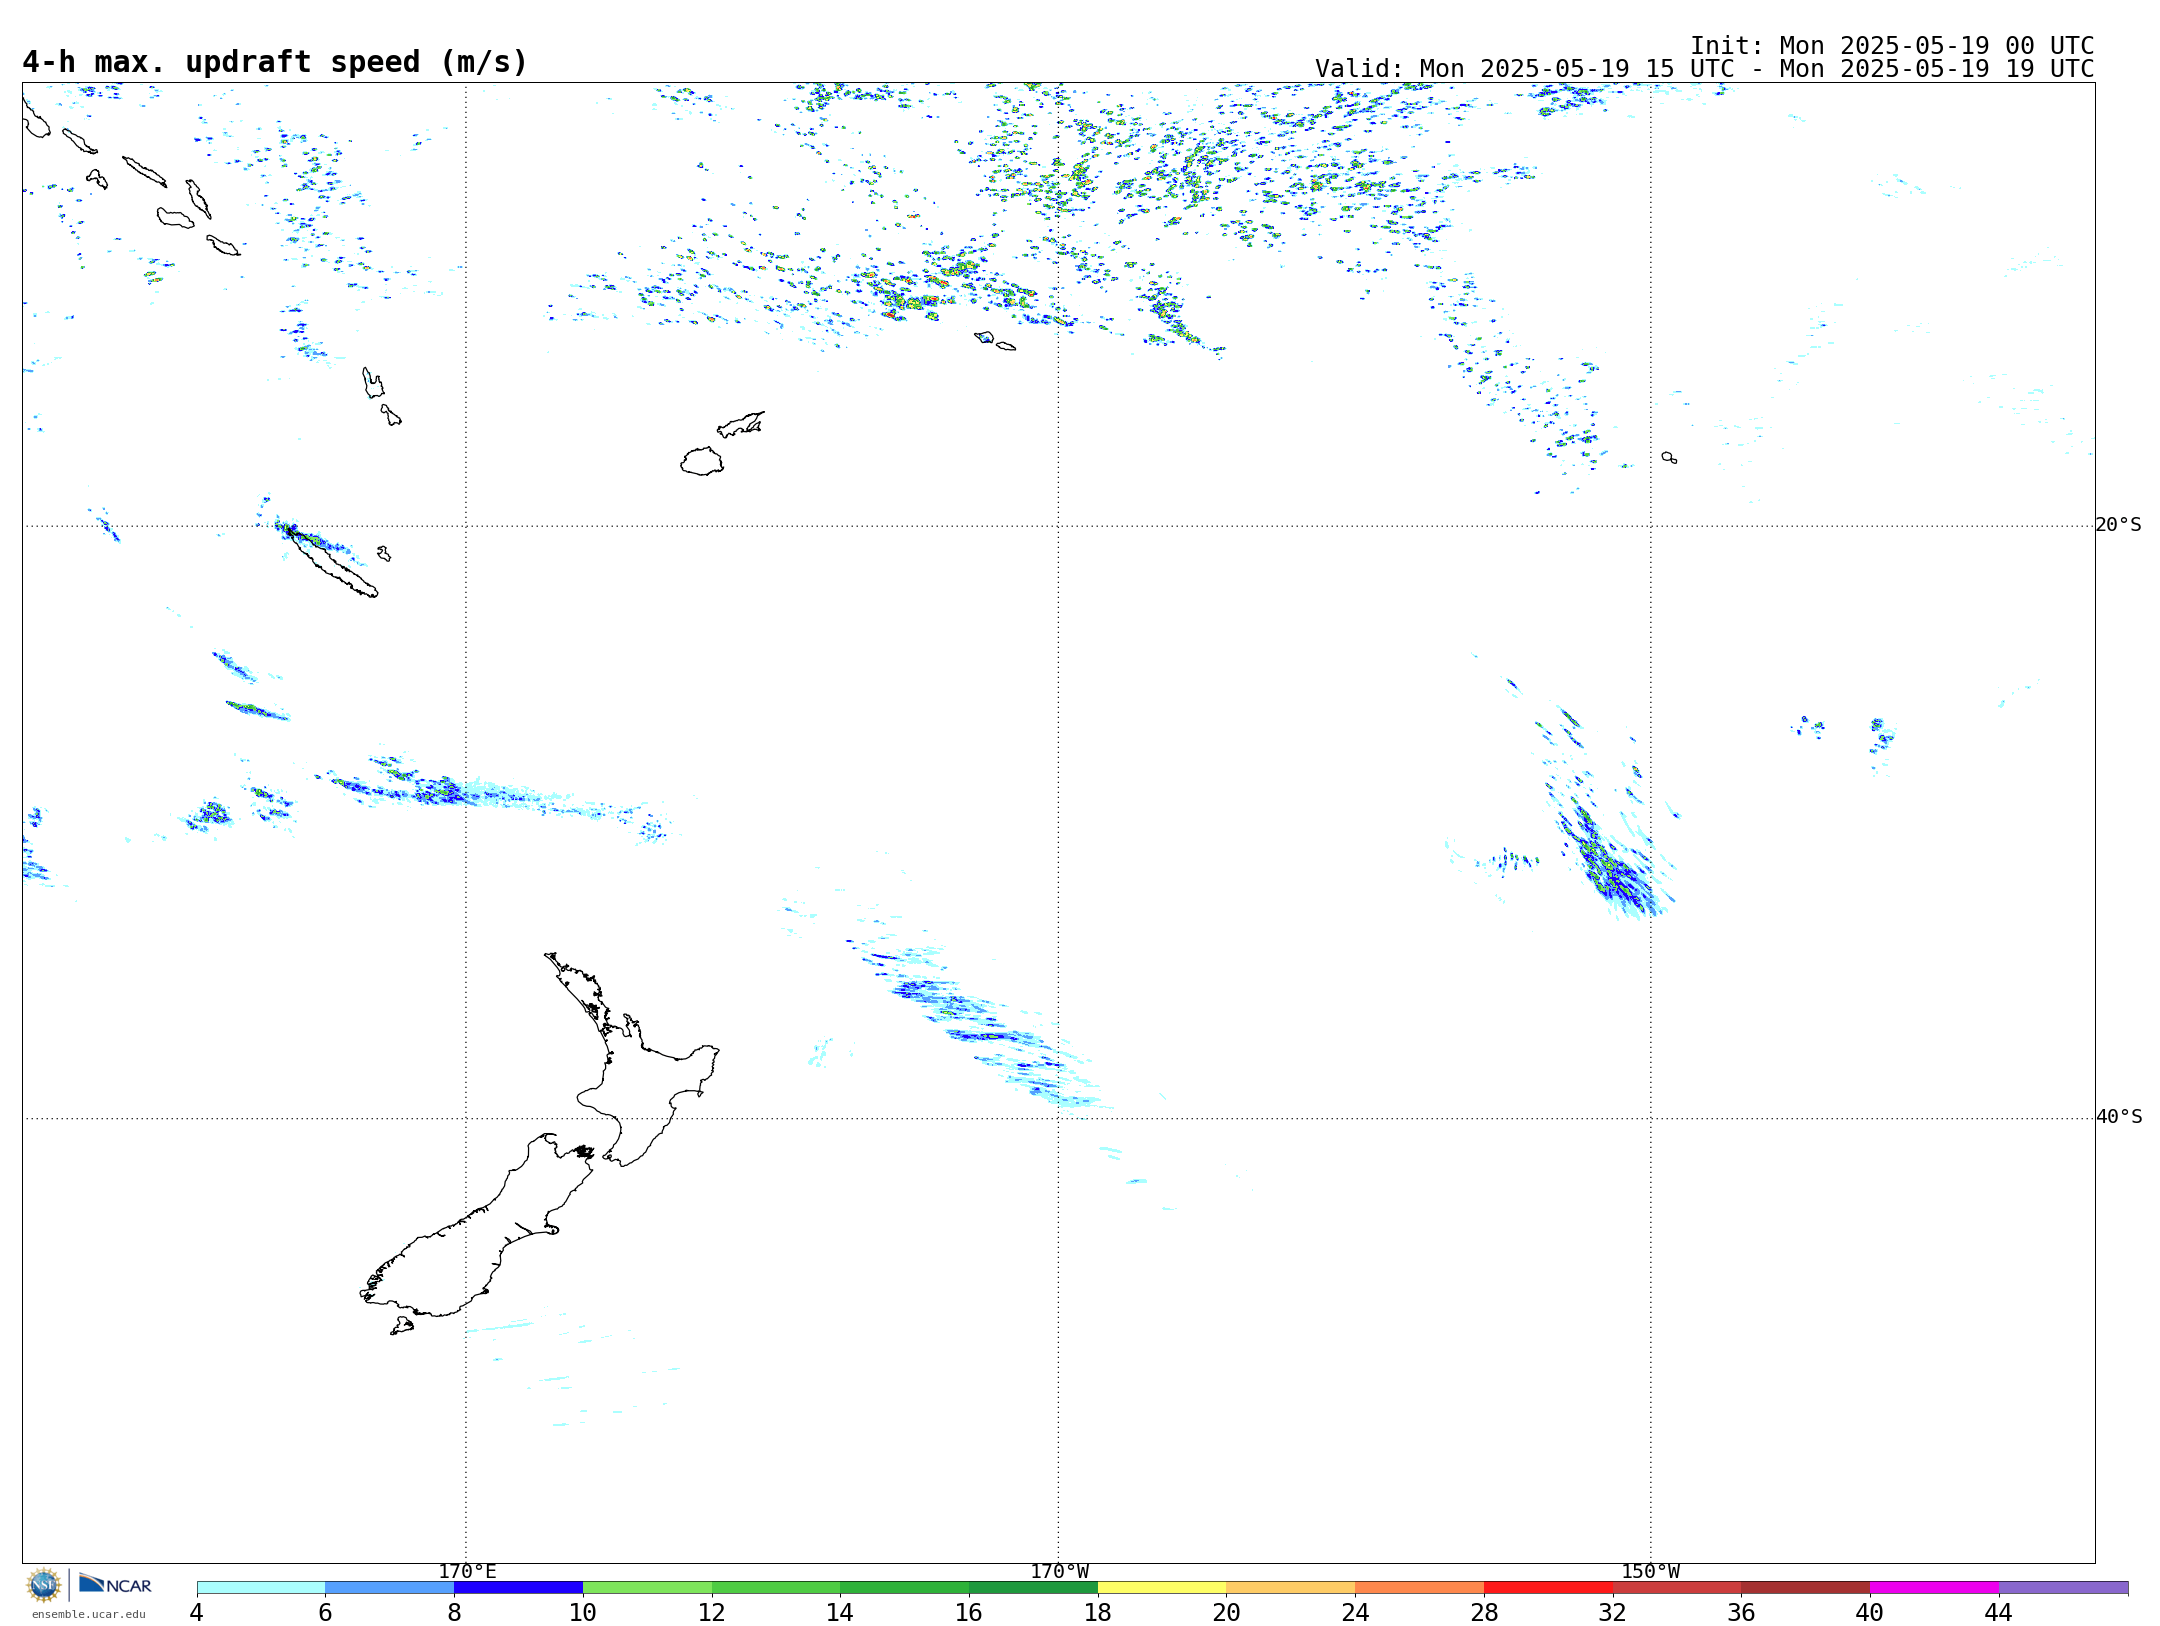Click the '40°S' latitude label
The width and height of the screenshot is (2160, 1626).
coord(2119,1117)
